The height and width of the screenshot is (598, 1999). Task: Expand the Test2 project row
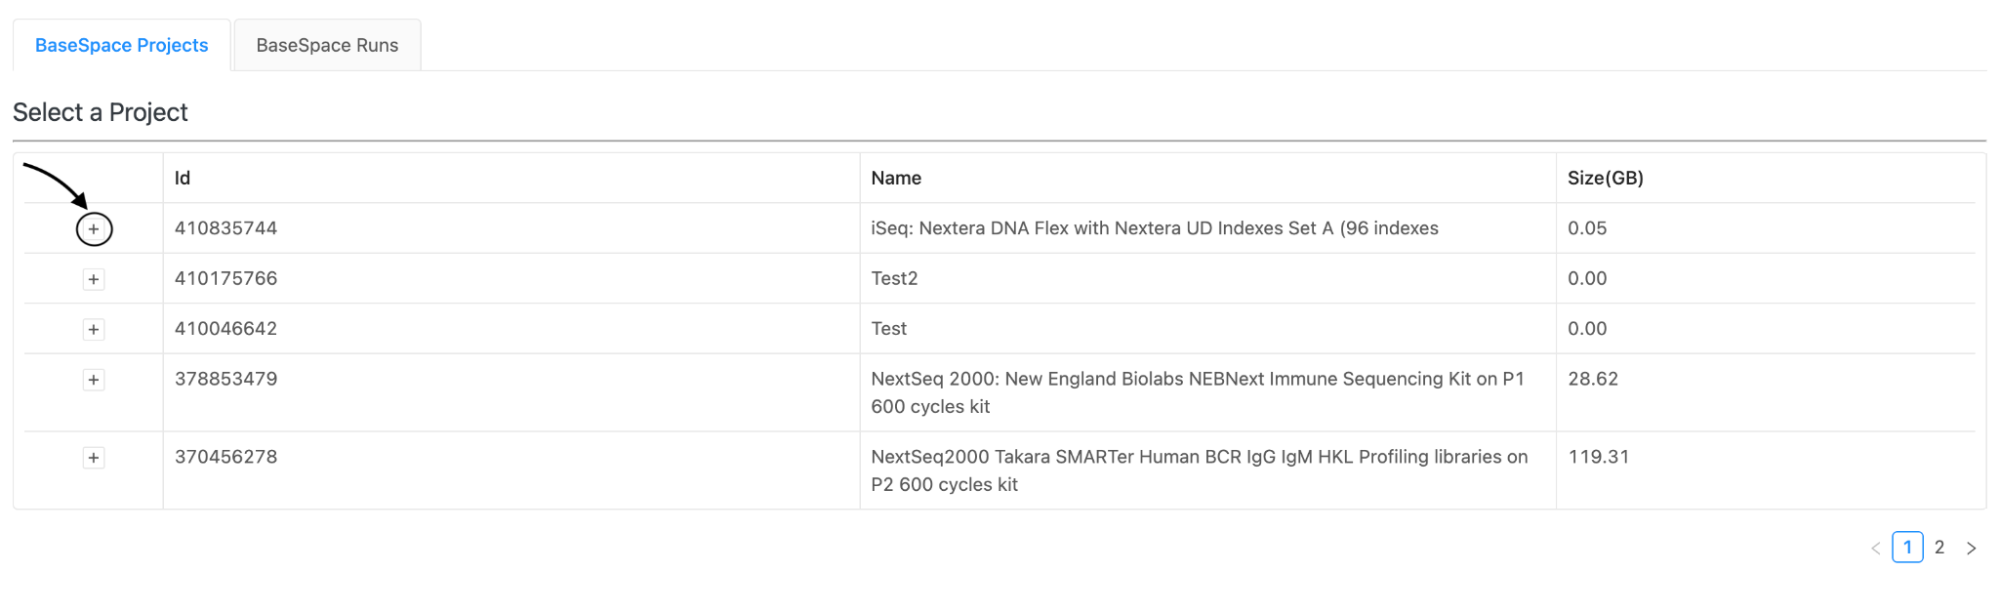click(x=94, y=279)
